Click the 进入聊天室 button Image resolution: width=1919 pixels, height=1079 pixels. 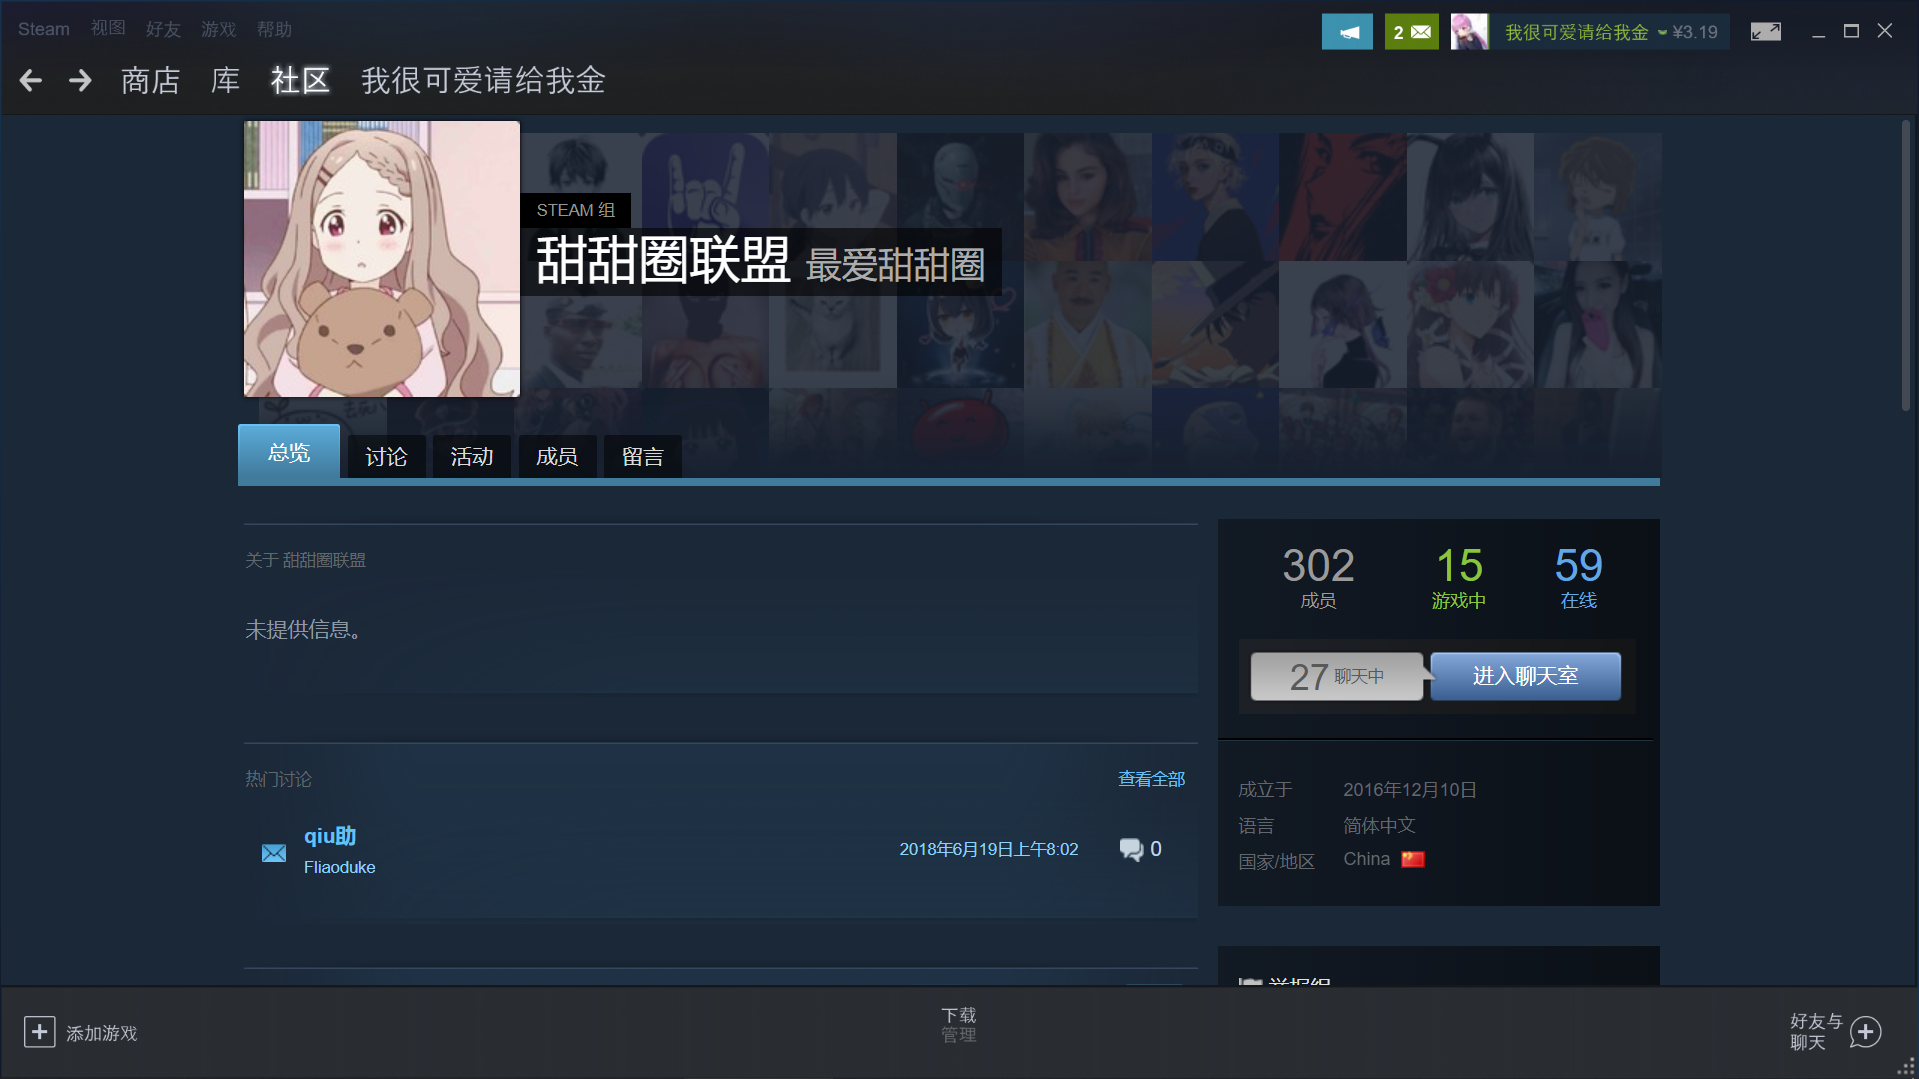1524,676
